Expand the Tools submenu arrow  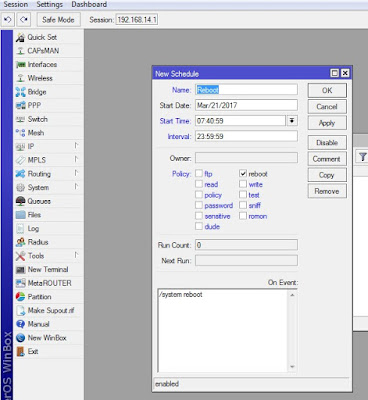[x=76, y=255]
